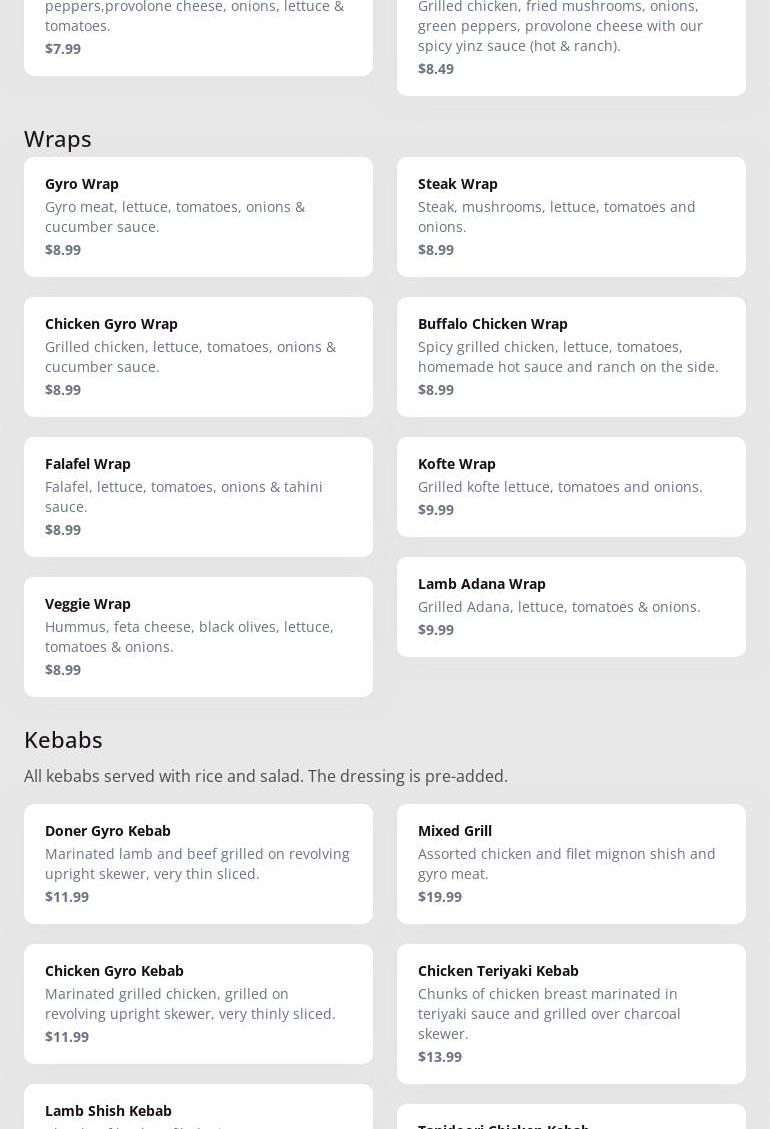Pick the Lamb Adana Wrap card

point(571,606)
